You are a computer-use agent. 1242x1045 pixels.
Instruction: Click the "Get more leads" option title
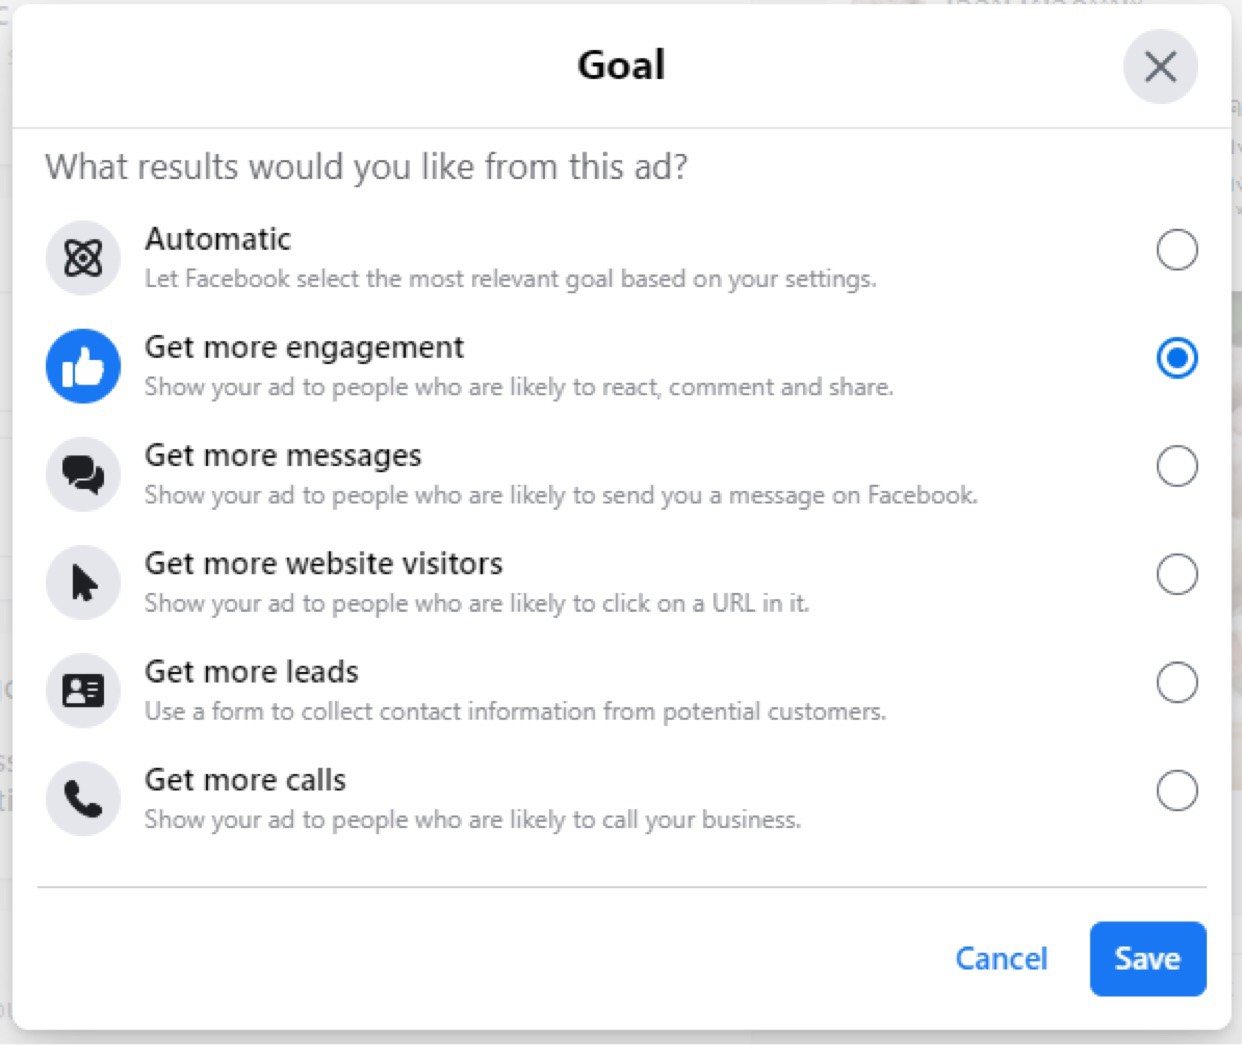point(252,672)
